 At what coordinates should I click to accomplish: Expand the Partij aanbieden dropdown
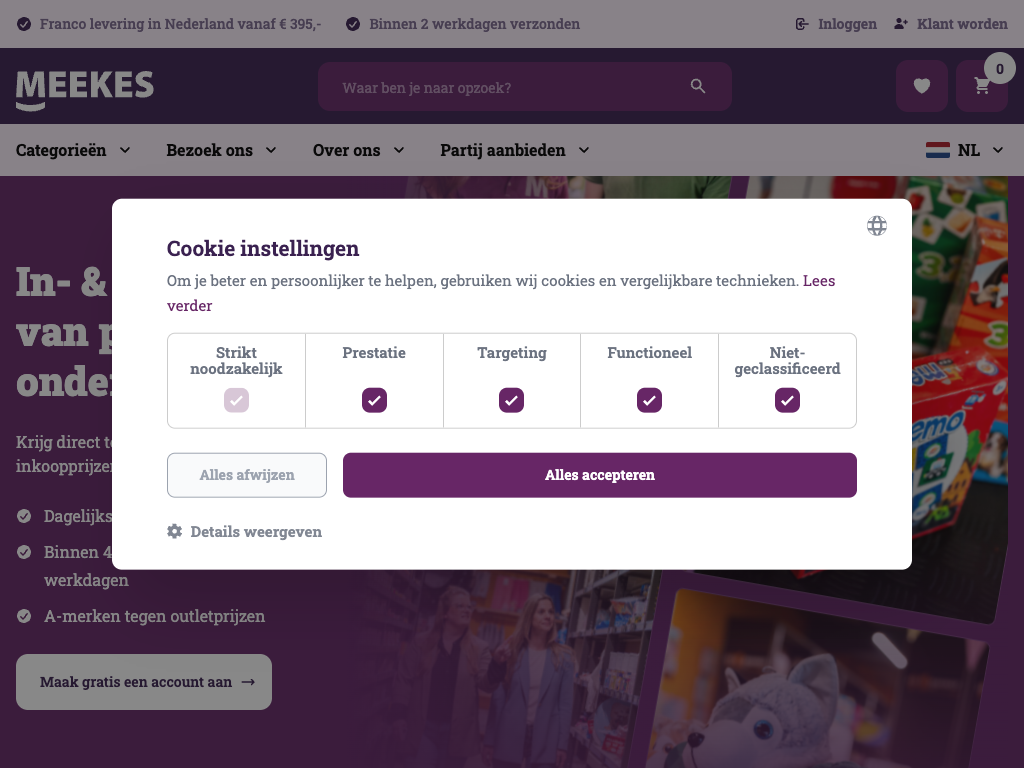[514, 150]
